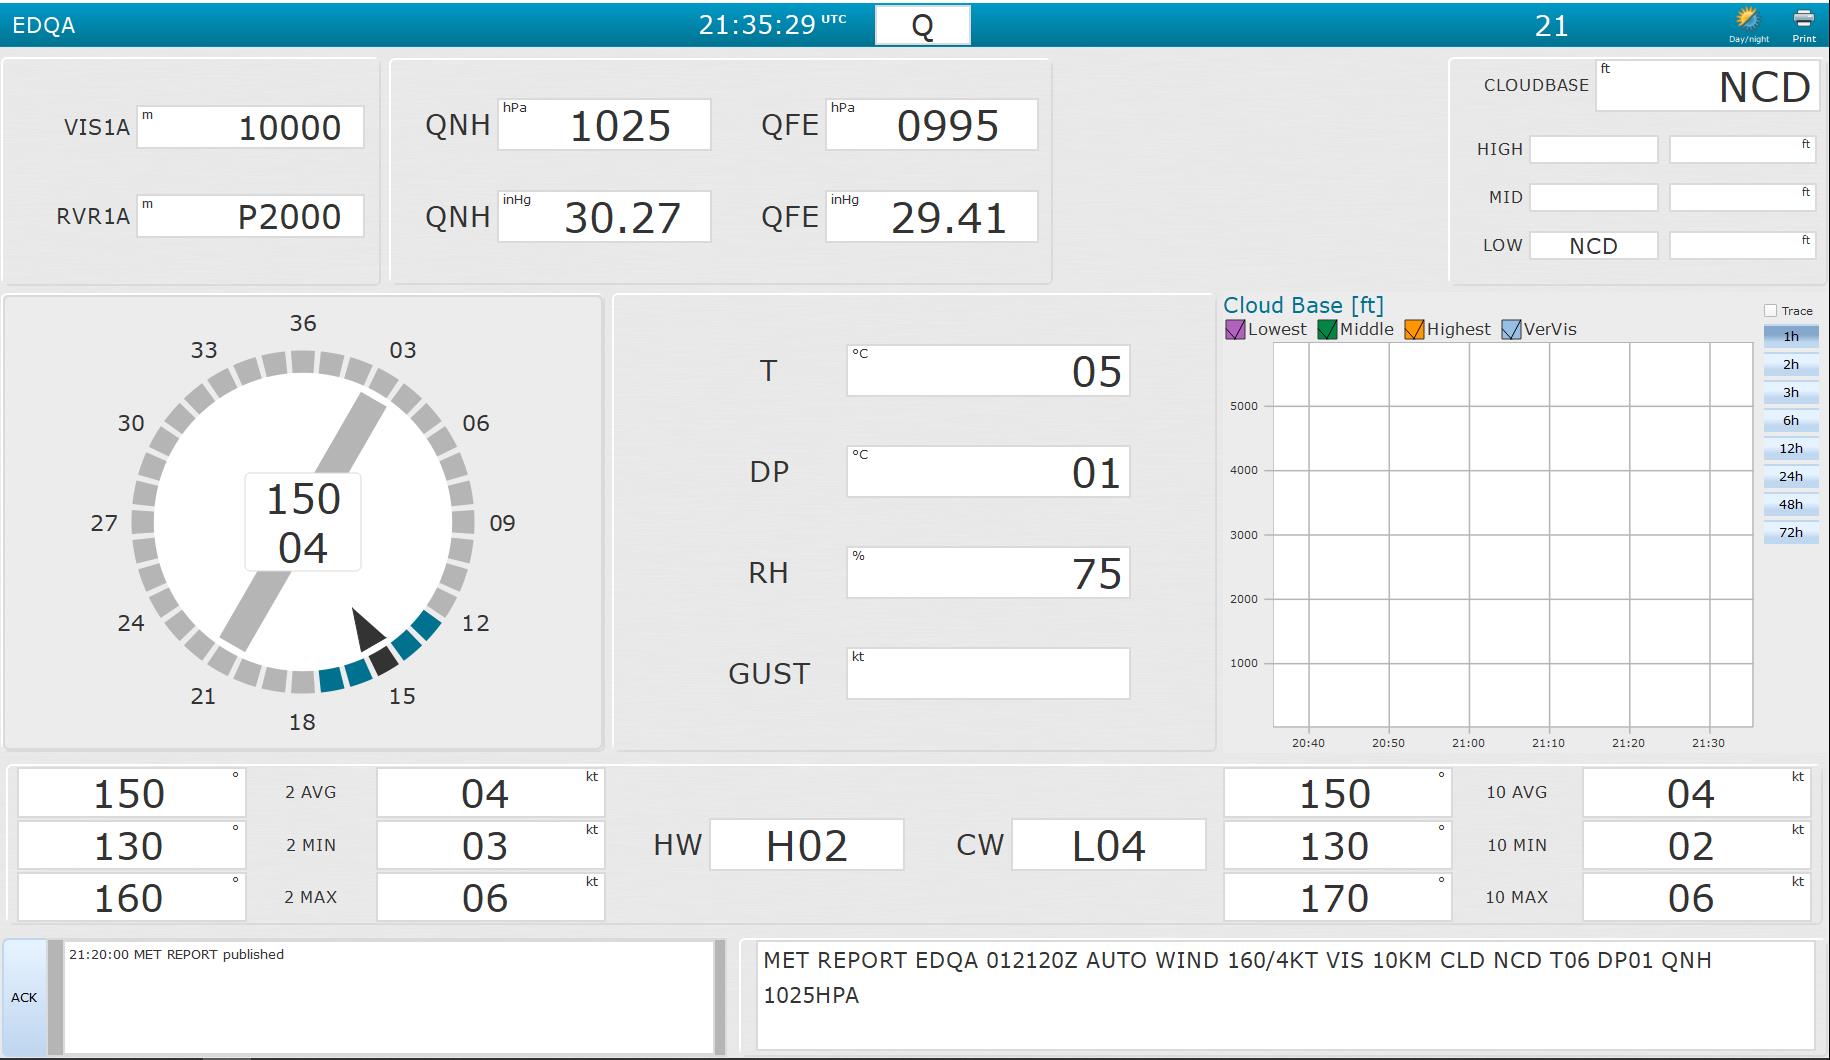
Task: Select the GUST kt field
Action: click(x=988, y=674)
